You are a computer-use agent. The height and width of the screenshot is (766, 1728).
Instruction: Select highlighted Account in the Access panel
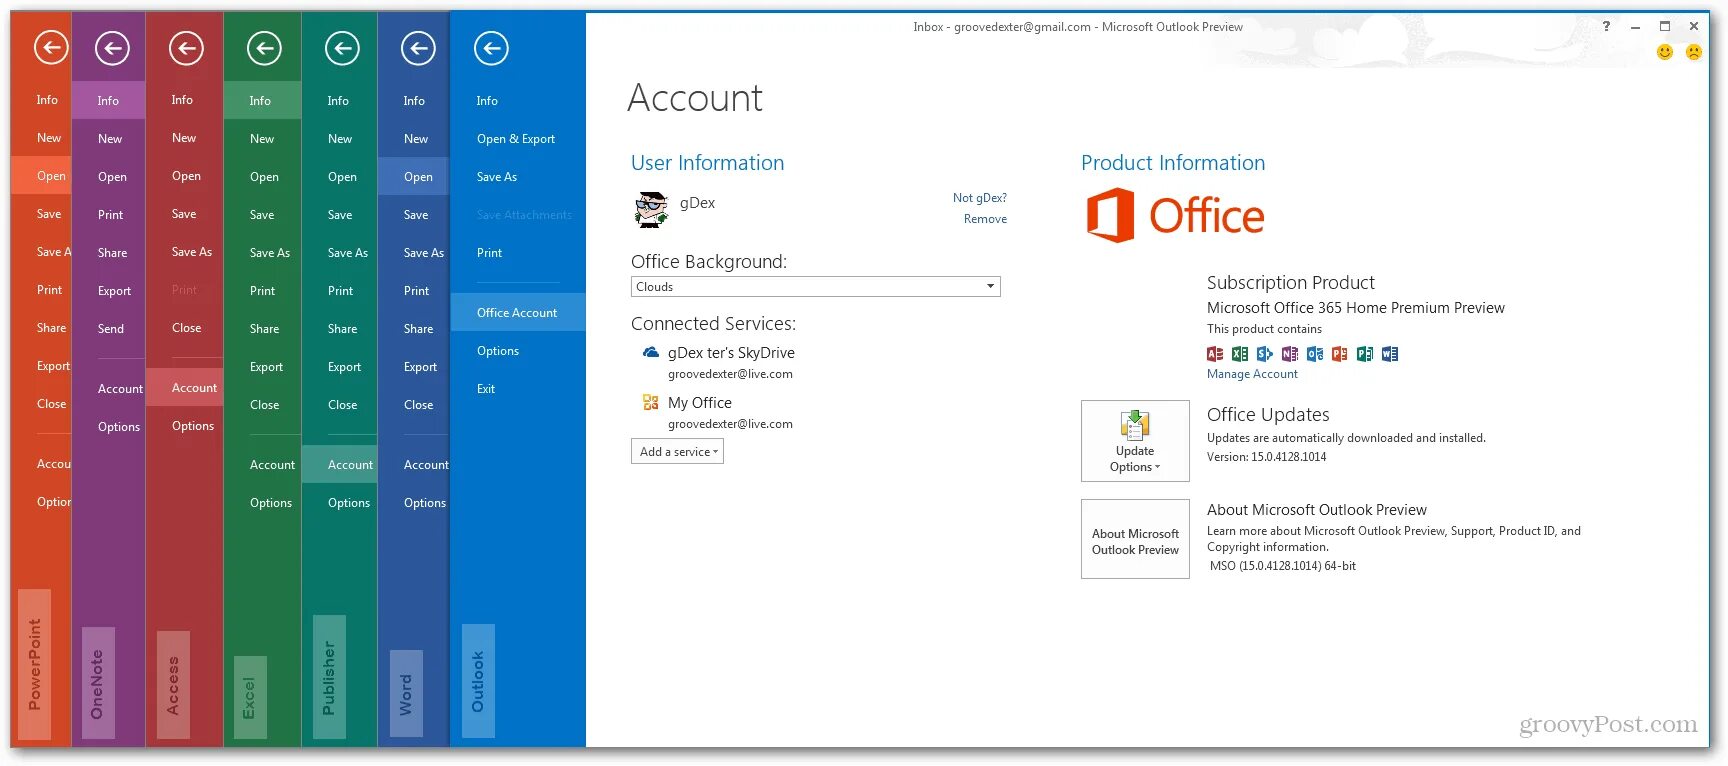click(185, 387)
